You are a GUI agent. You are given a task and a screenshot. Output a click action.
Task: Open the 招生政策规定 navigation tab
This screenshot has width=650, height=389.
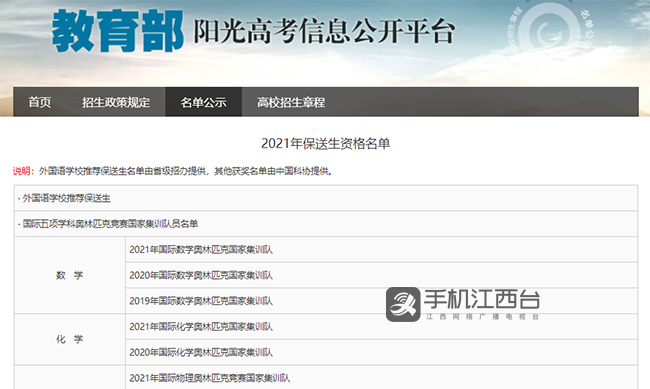point(116,102)
